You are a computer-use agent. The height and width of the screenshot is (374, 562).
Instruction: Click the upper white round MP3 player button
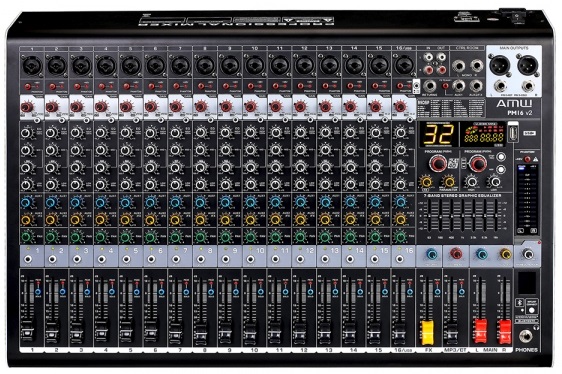click(501, 157)
